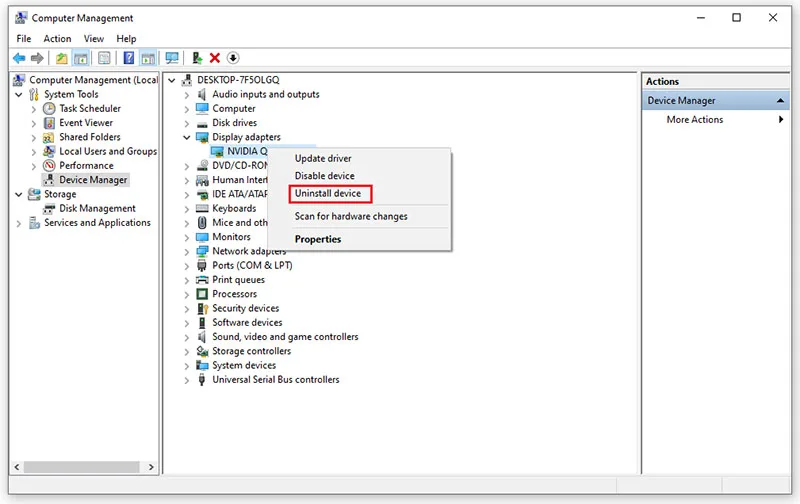This screenshot has width=800, height=504.
Task: Select DVD/CD-ROM drives category
Action: [x=240, y=166]
